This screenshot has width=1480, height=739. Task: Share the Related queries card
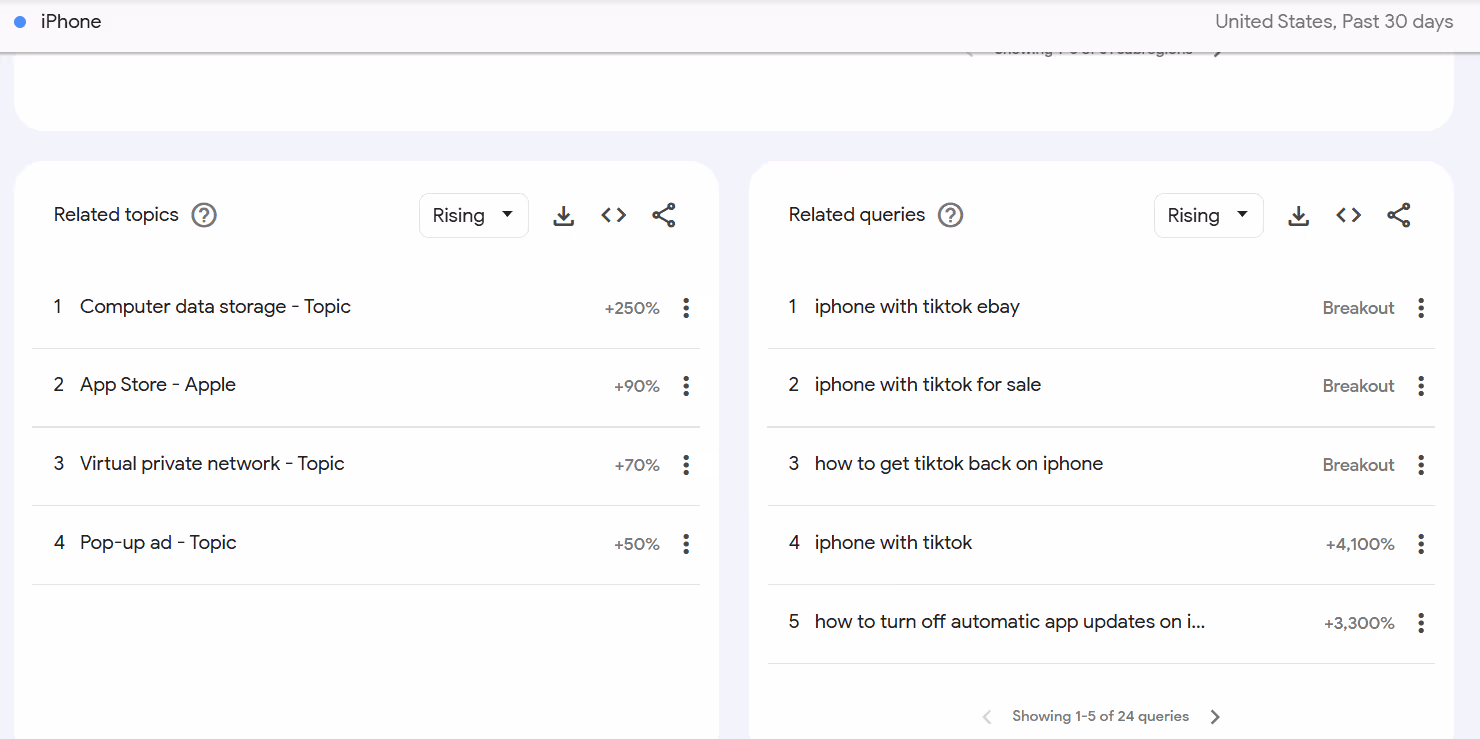click(1399, 215)
